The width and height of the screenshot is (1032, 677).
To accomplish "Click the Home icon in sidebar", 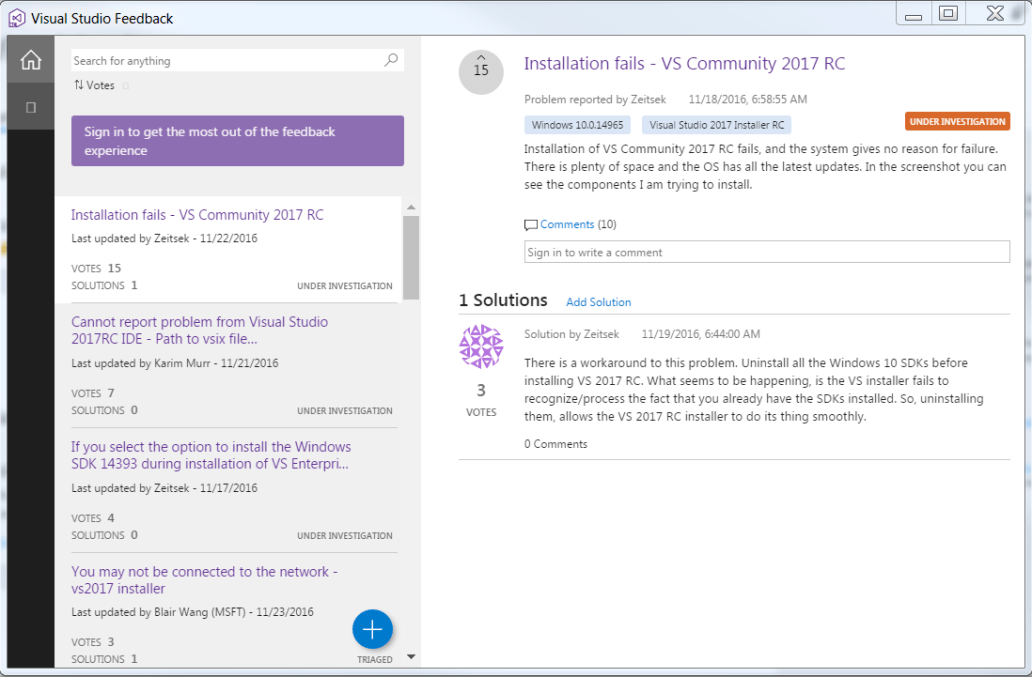I will 31,61.
